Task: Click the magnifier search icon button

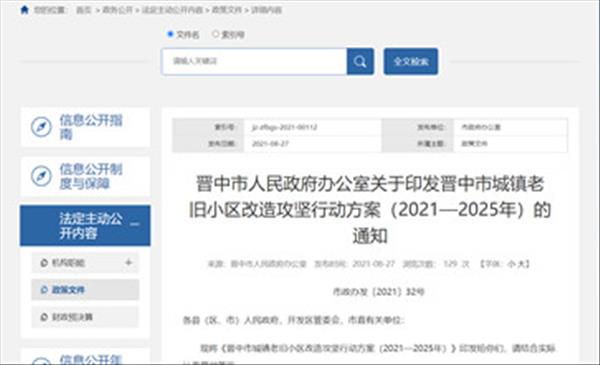Action: click(360, 62)
